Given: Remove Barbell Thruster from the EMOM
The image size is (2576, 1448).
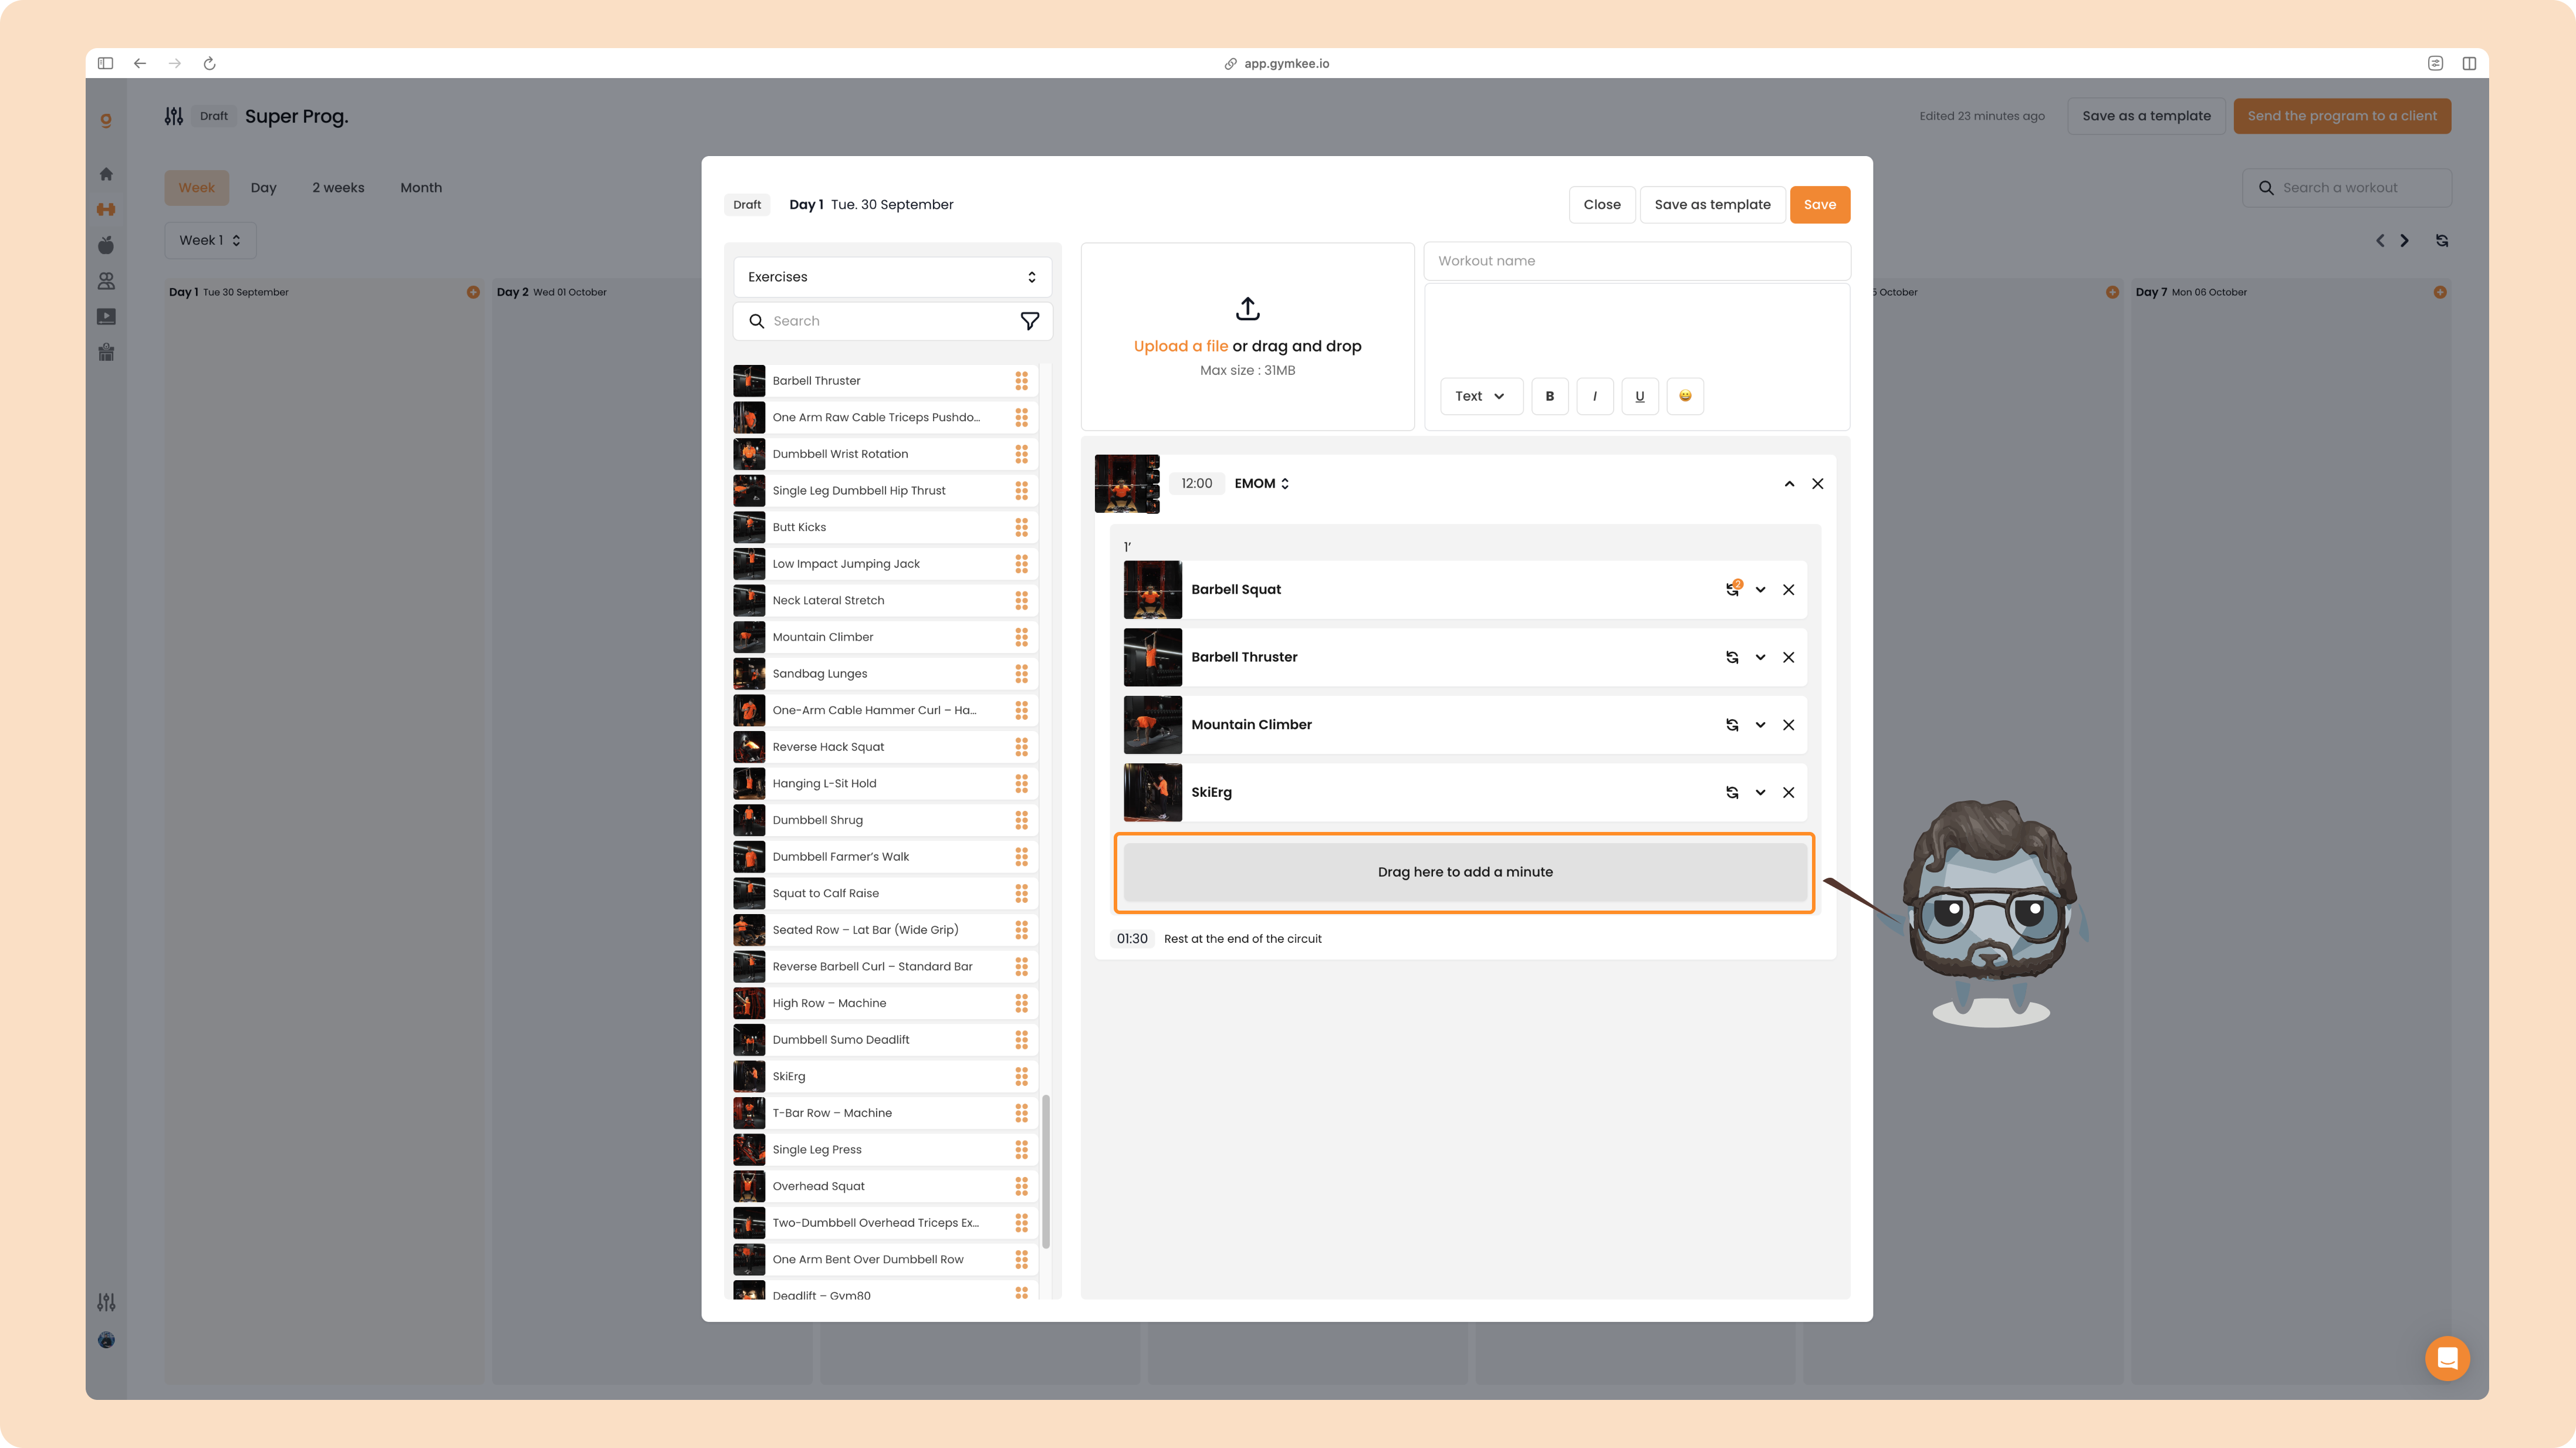Looking at the screenshot, I should pos(1788,657).
